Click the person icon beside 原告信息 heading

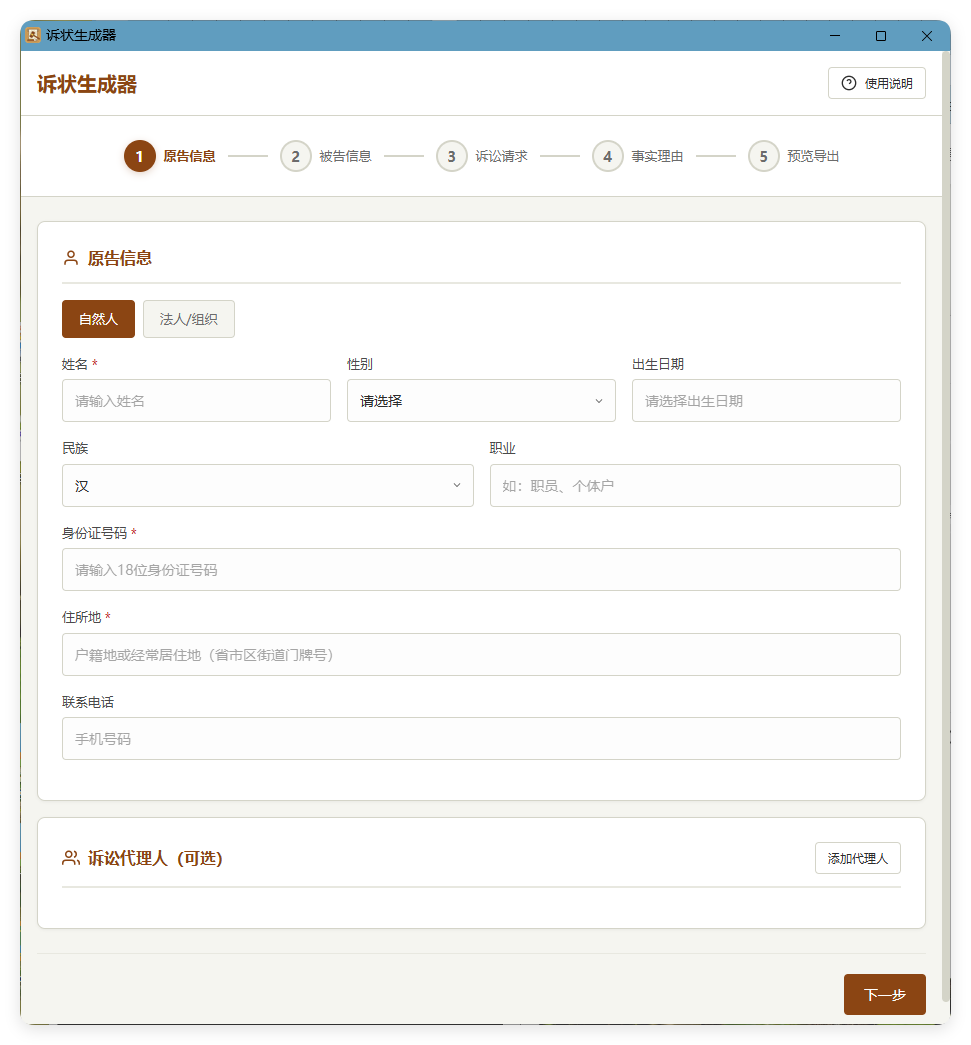click(69, 257)
